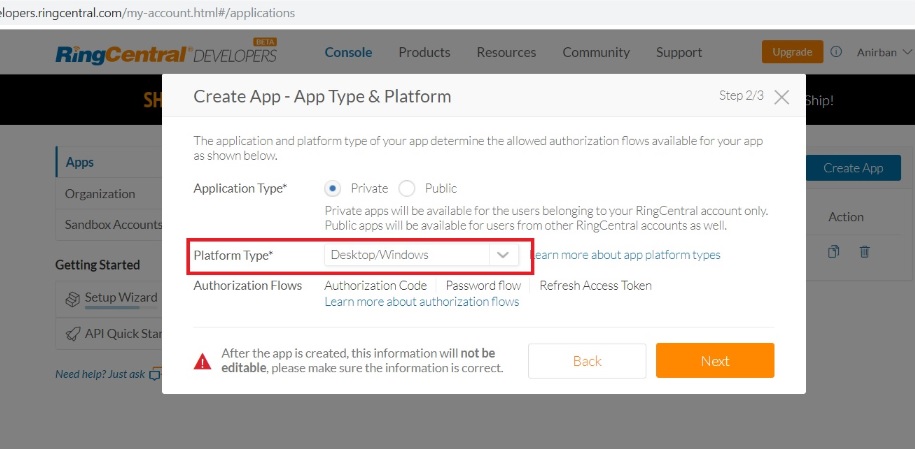The width and height of the screenshot is (916, 449).
Task: Click the trash delete icon under Action
Action: [x=865, y=252]
